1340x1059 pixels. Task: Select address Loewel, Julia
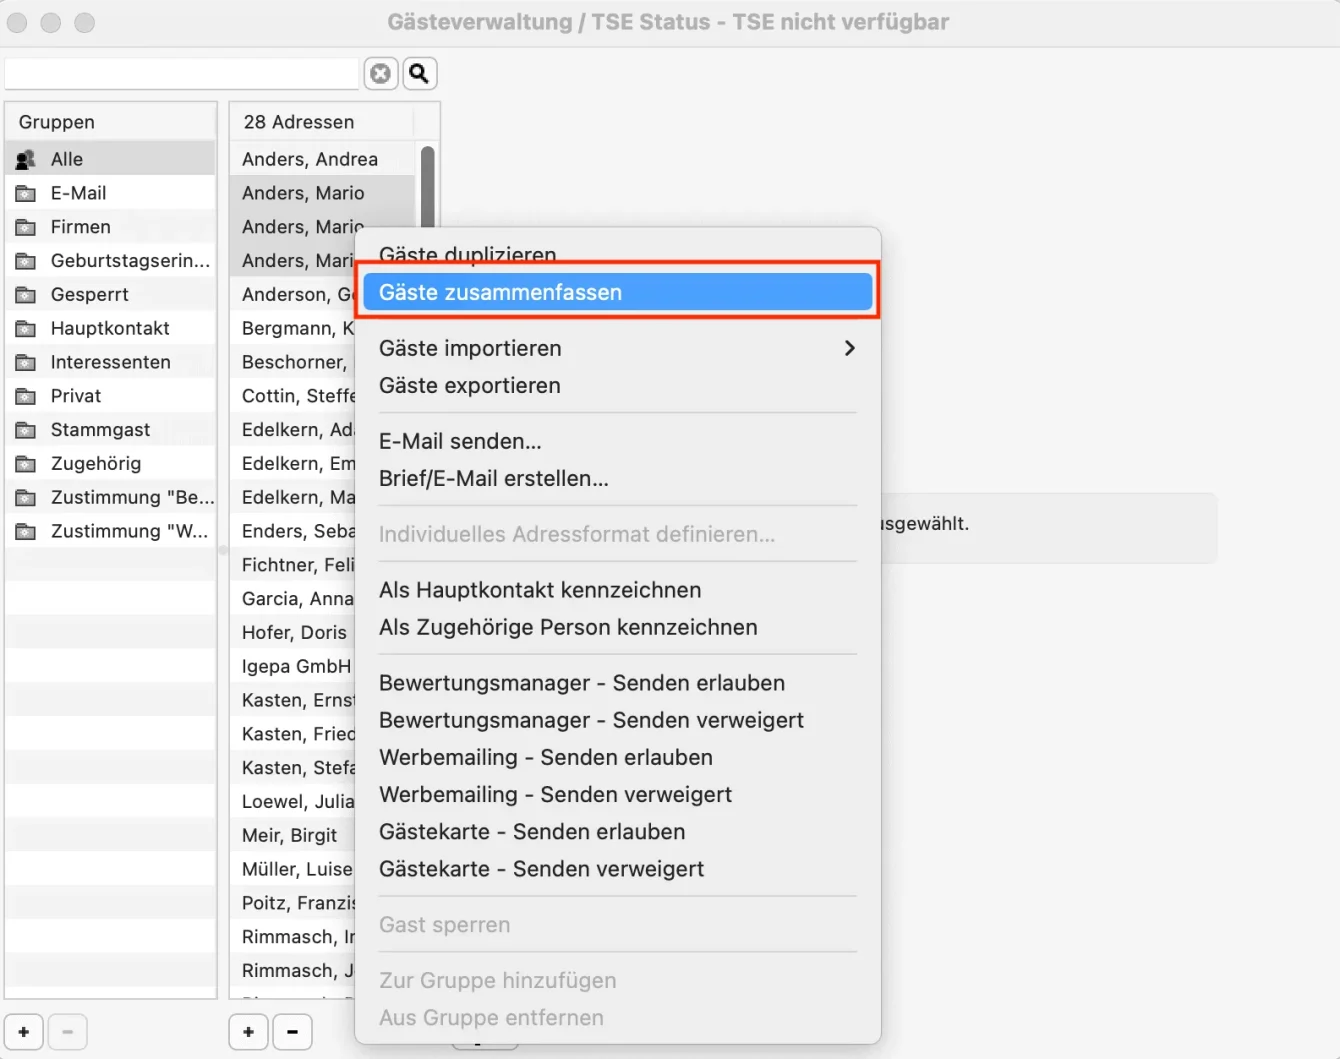[293, 801]
